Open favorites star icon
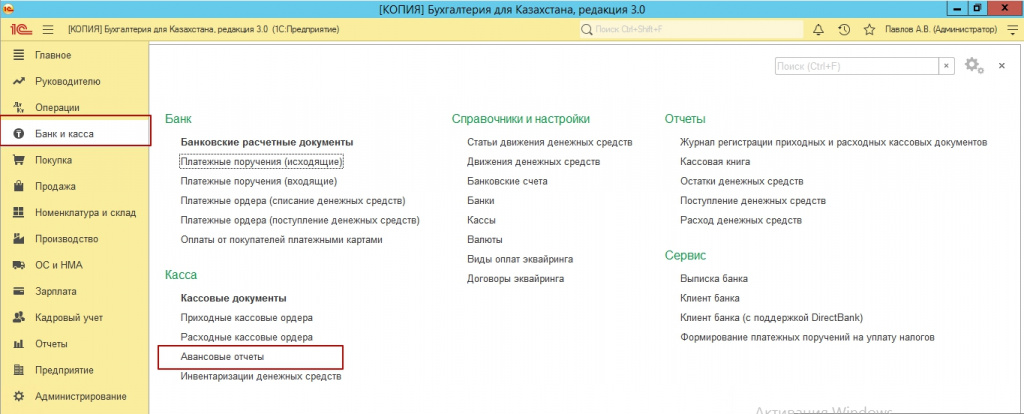 [x=869, y=29]
